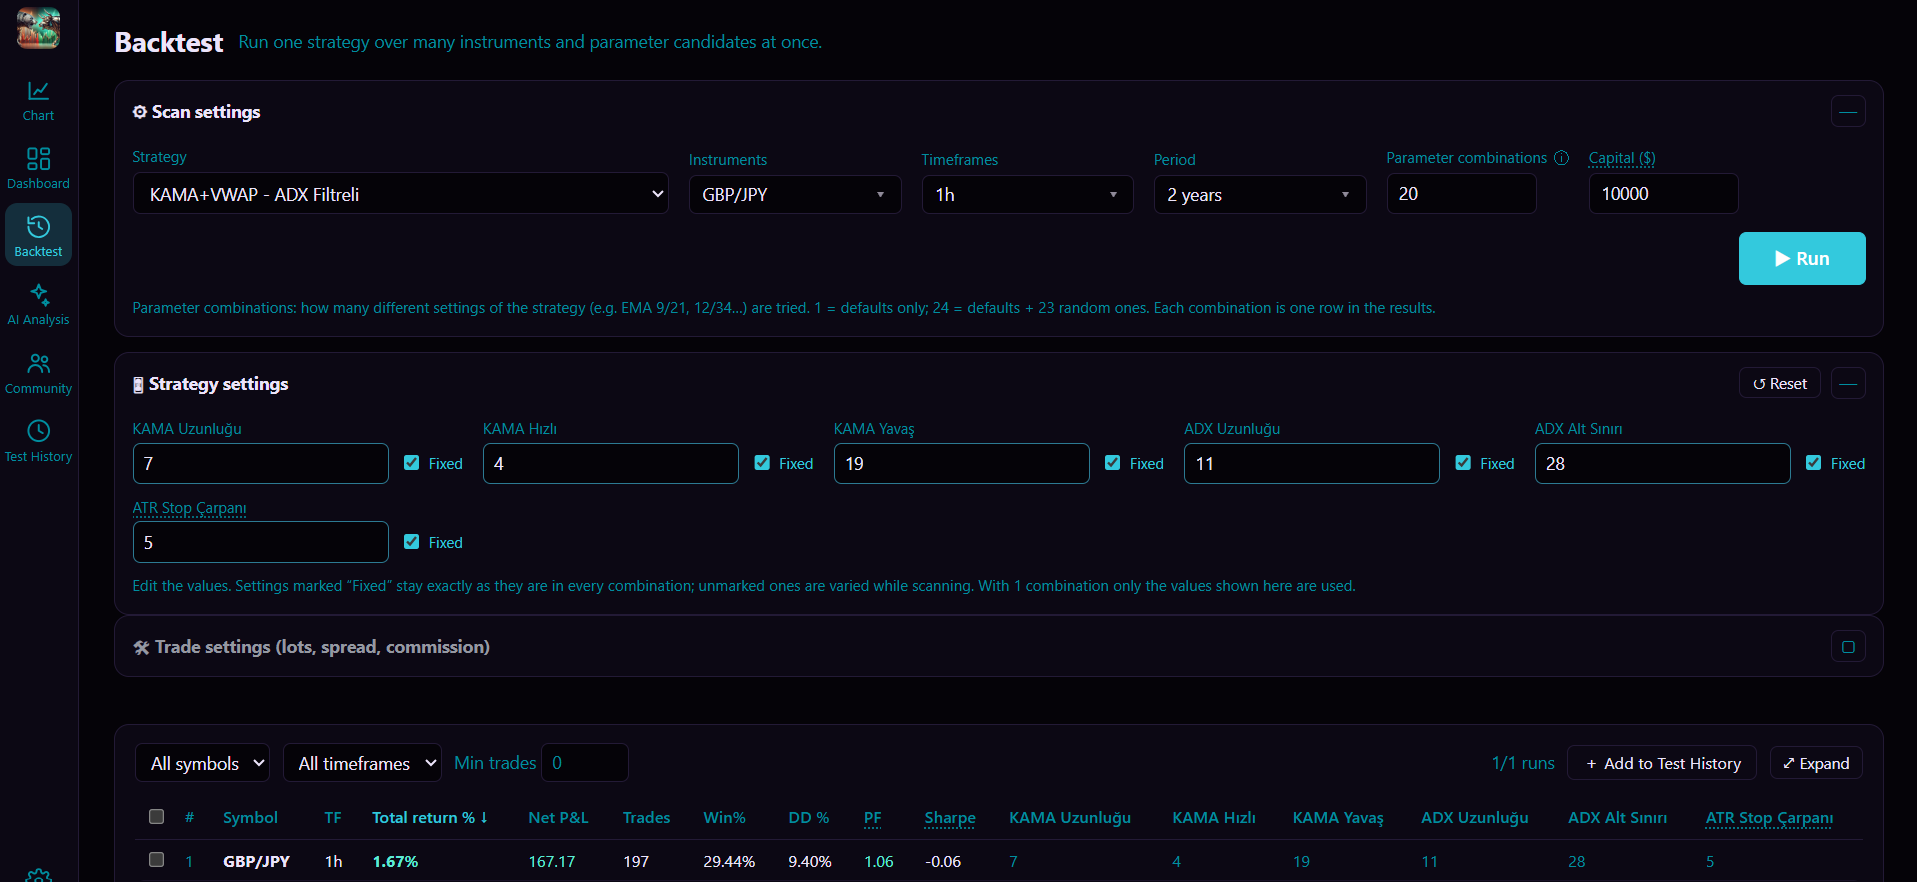Go to Community section
The height and width of the screenshot is (882, 1917).
tap(38, 373)
